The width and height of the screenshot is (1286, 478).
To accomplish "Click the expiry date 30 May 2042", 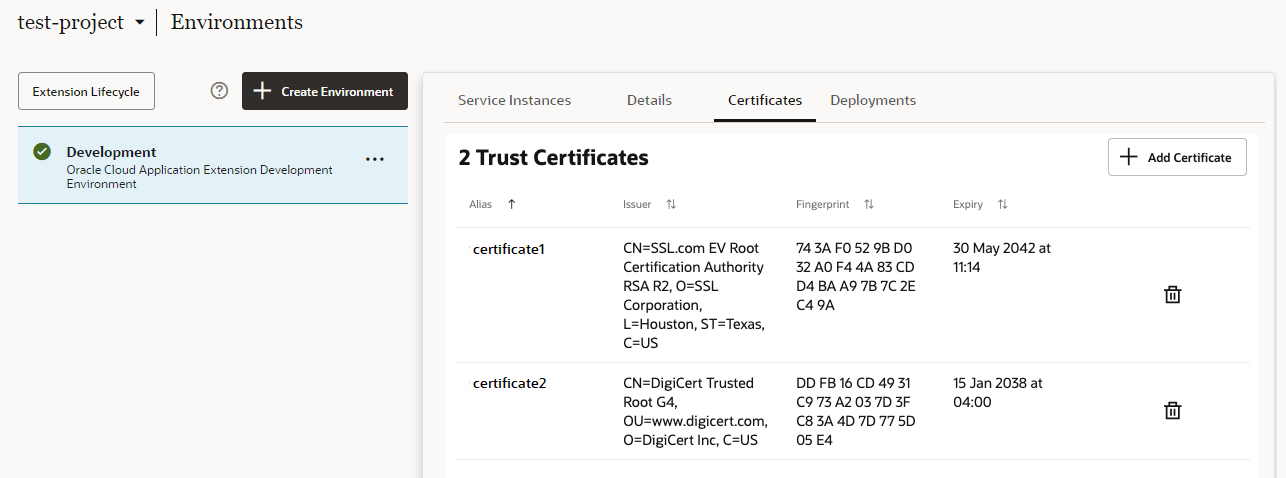I will [1002, 257].
